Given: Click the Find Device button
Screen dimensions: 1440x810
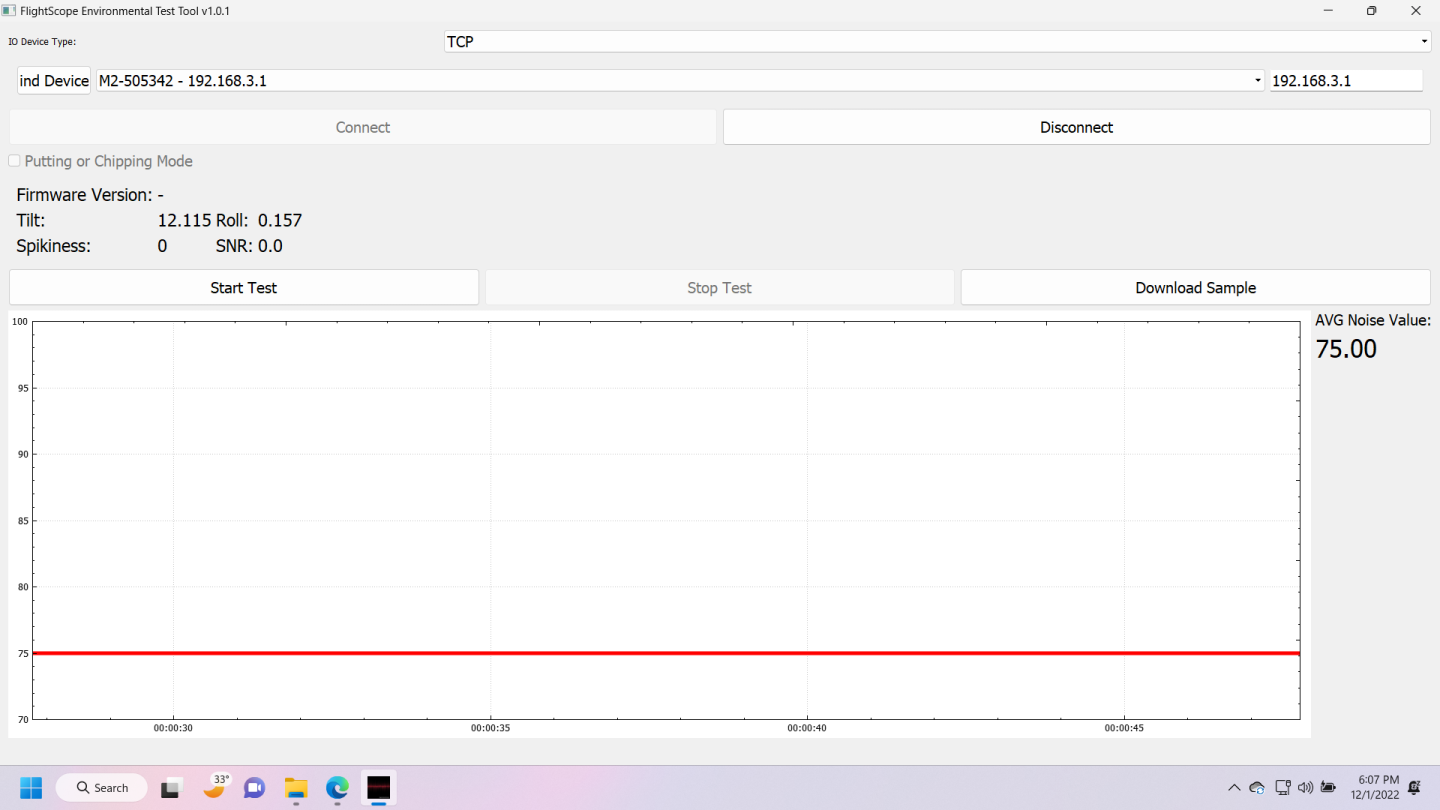Looking at the screenshot, I should [54, 81].
